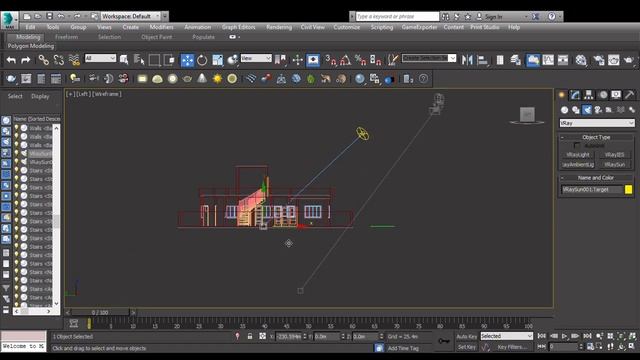The image size is (640, 360).
Task: Switch to the Object Paint ribbon tab
Action: click(156, 37)
